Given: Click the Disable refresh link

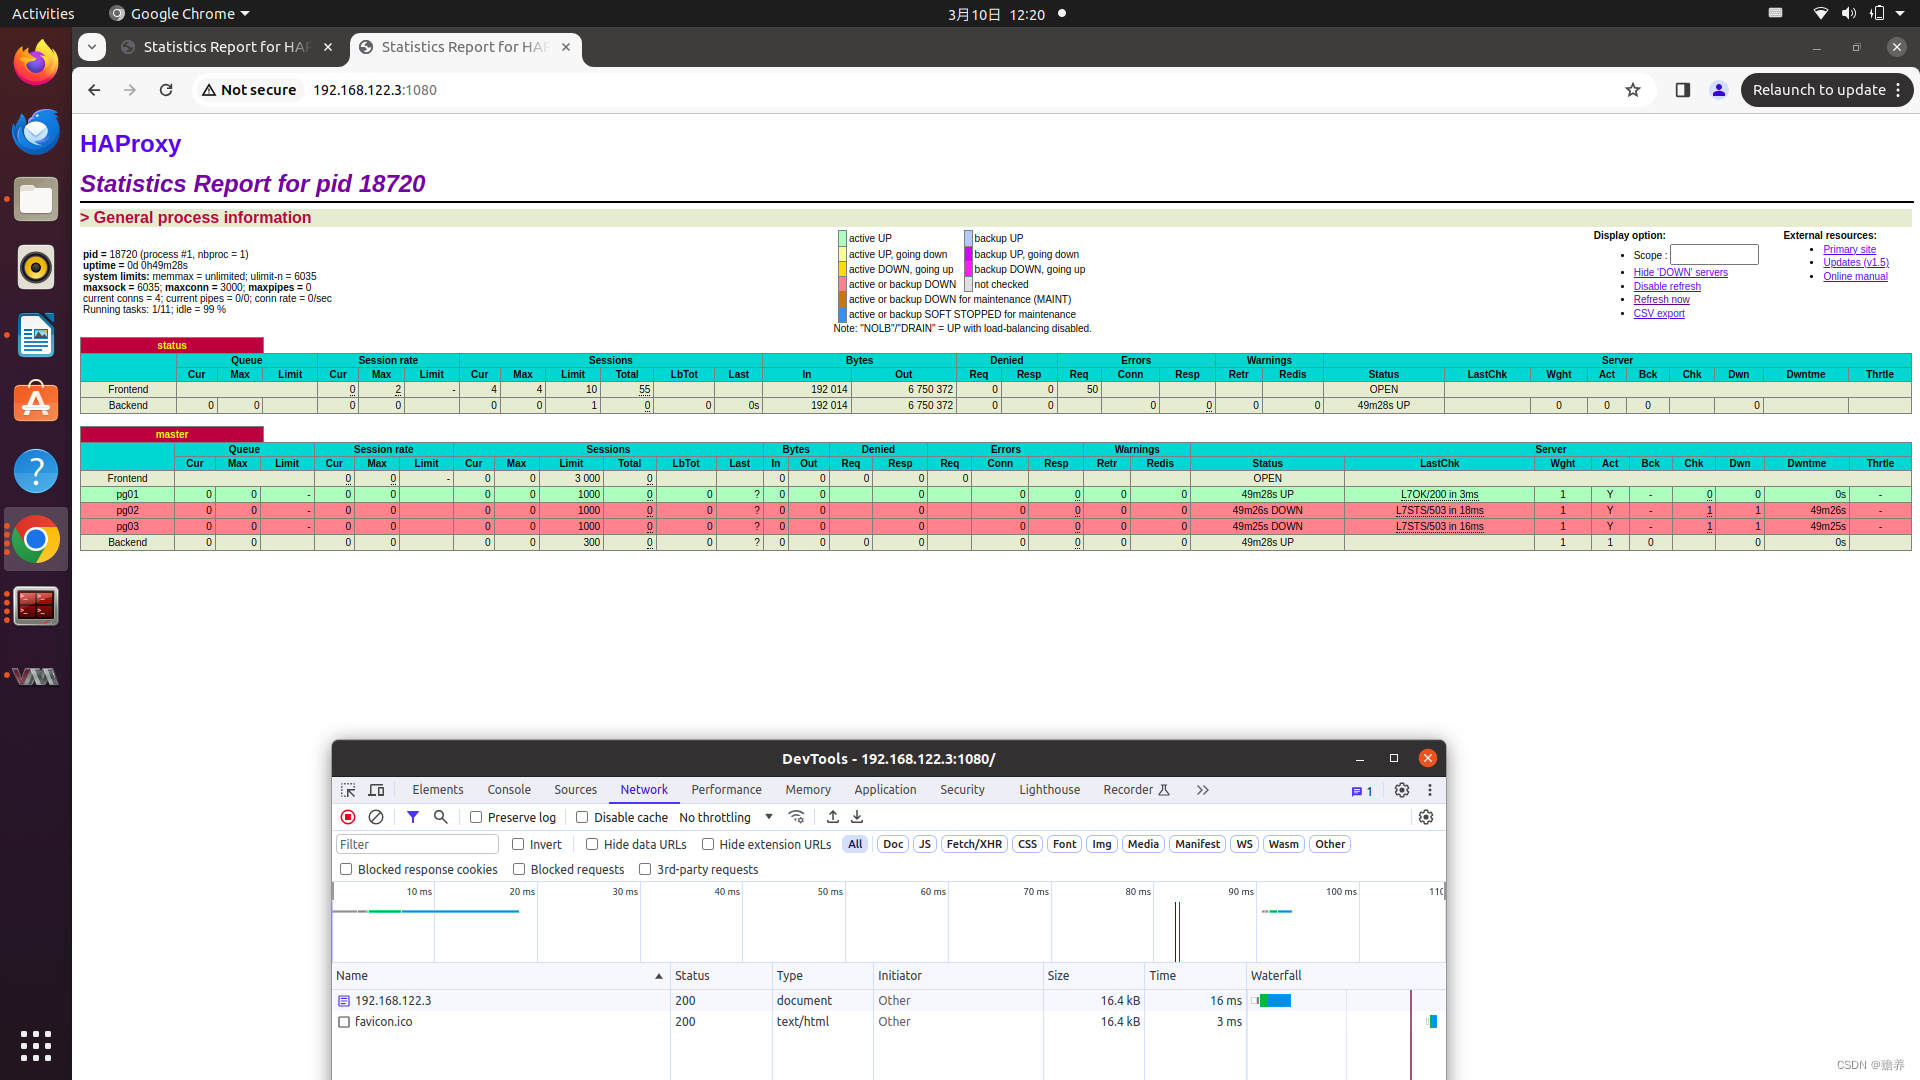Looking at the screenshot, I should coord(1667,286).
